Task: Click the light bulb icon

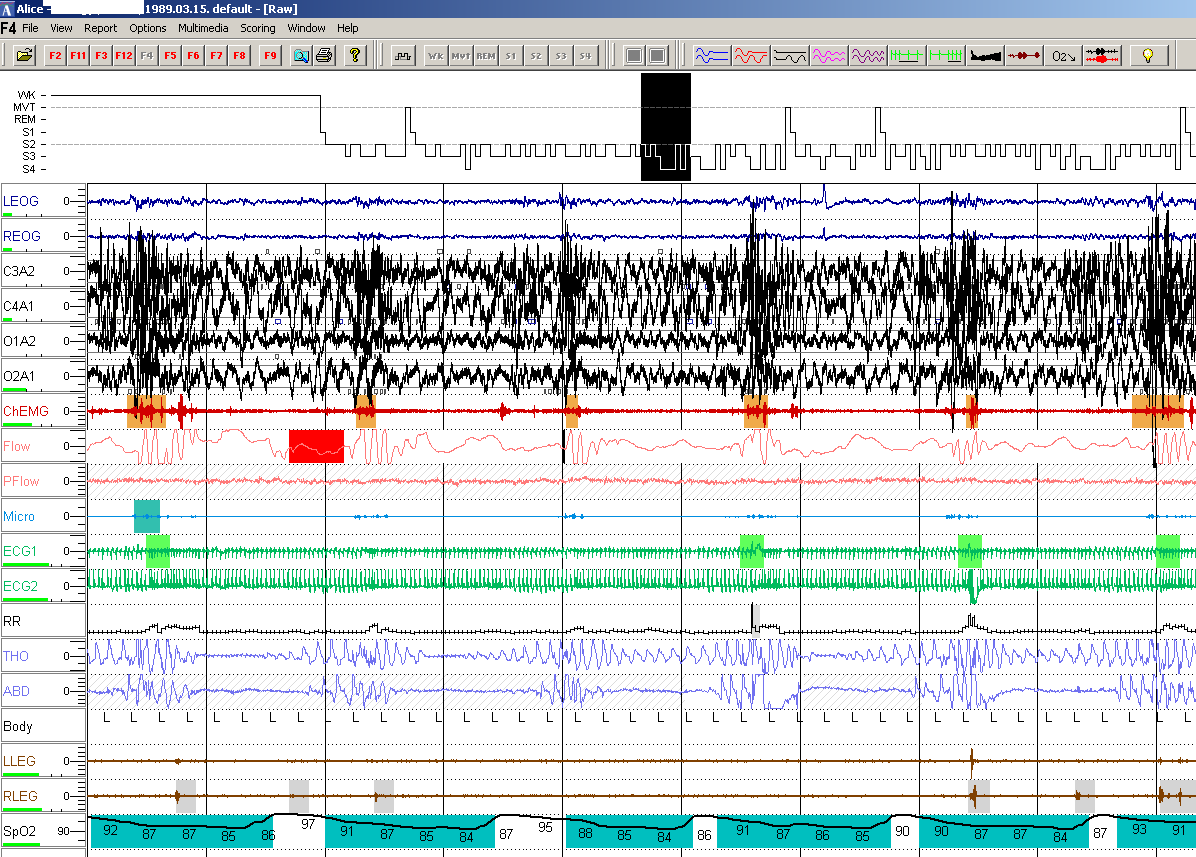Action: tap(1147, 56)
